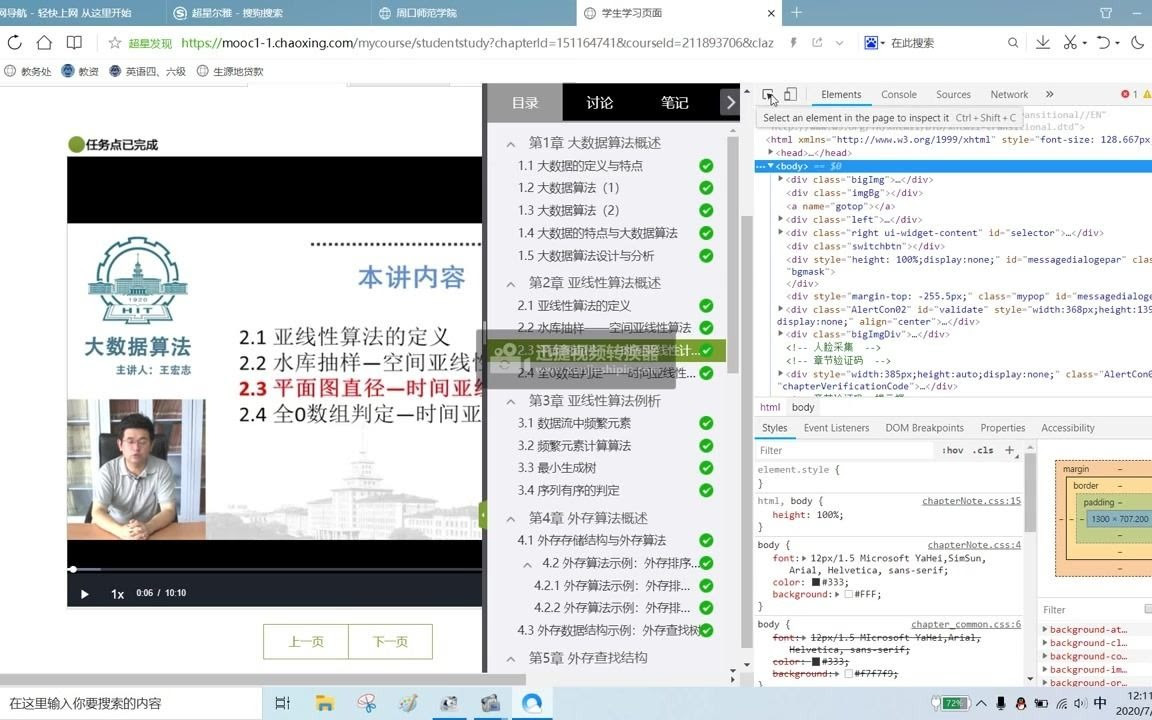The height and width of the screenshot is (720, 1152).
Task: Play the lecture video
Action: pos(84,594)
